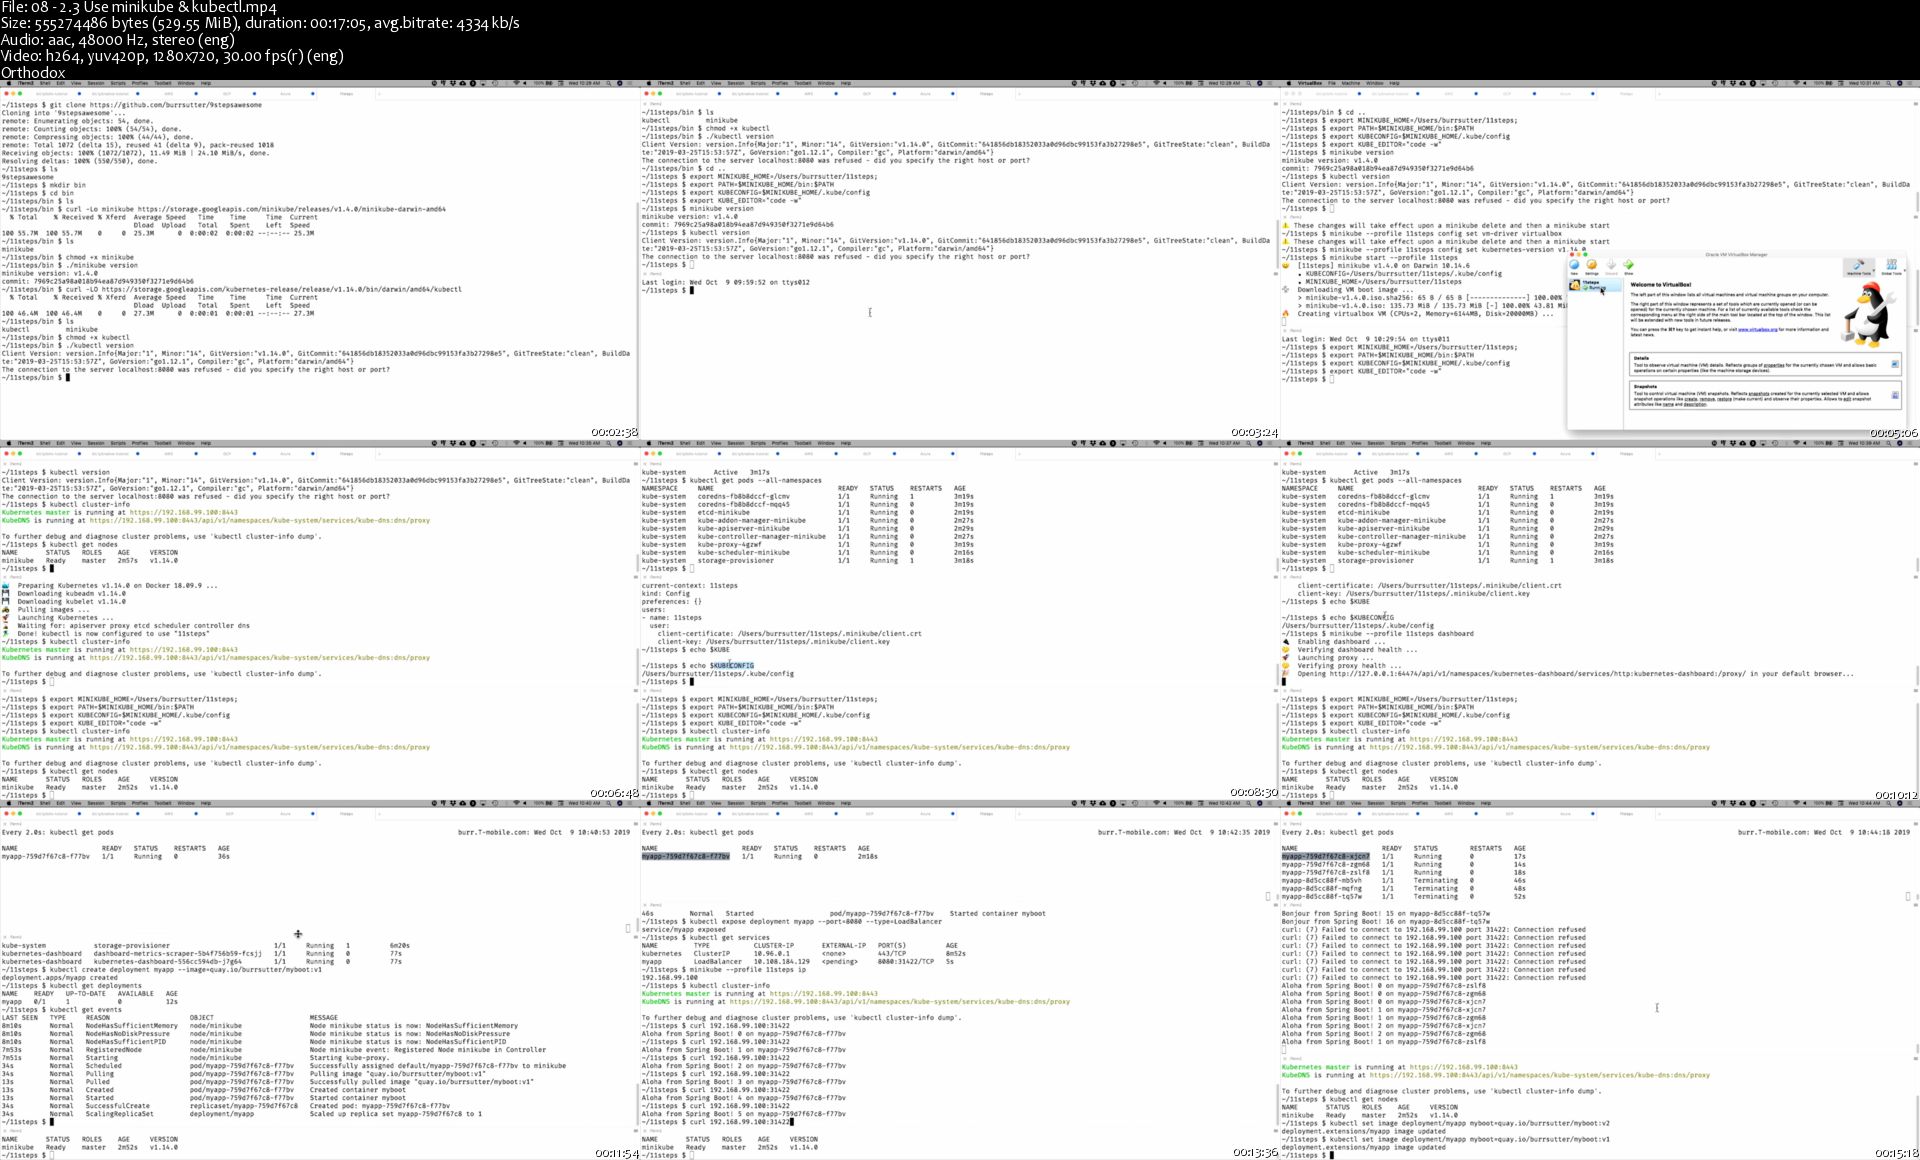Viewport: 1920px width, 1160px height.
Task: Select Global Tools in VirtualBox Manager
Action: tap(1891, 266)
